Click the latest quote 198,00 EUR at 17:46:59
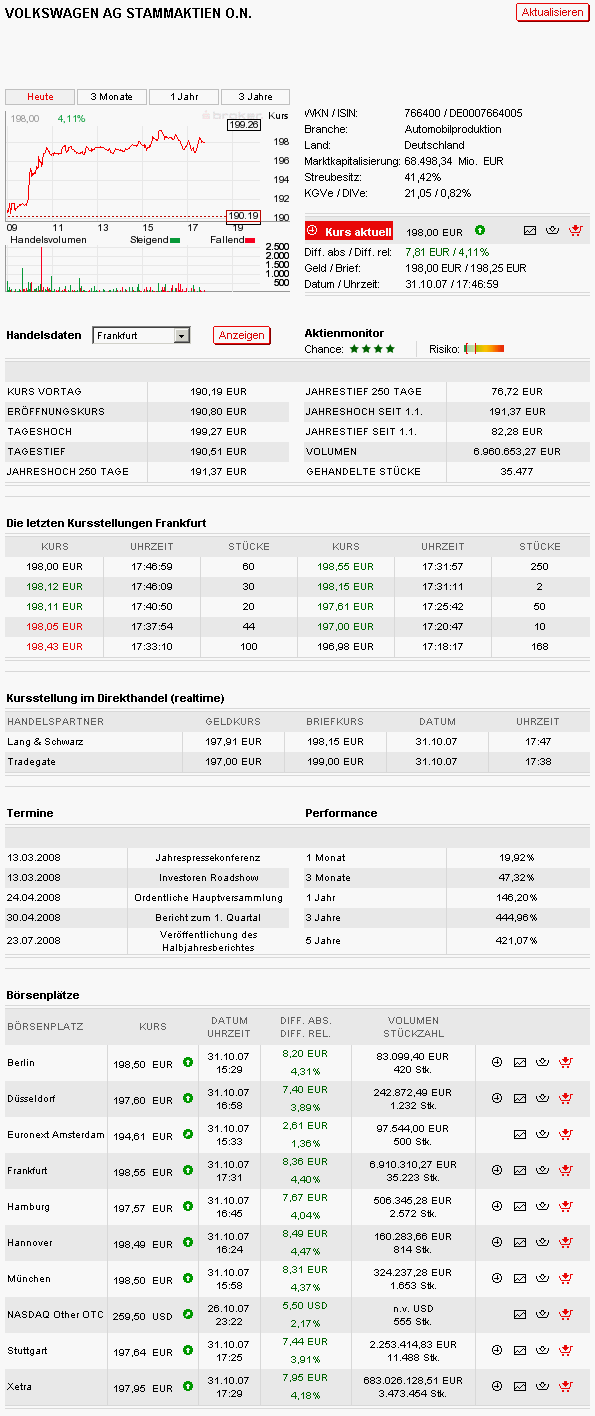Screen dimensions: 595x1416 pos(55,566)
